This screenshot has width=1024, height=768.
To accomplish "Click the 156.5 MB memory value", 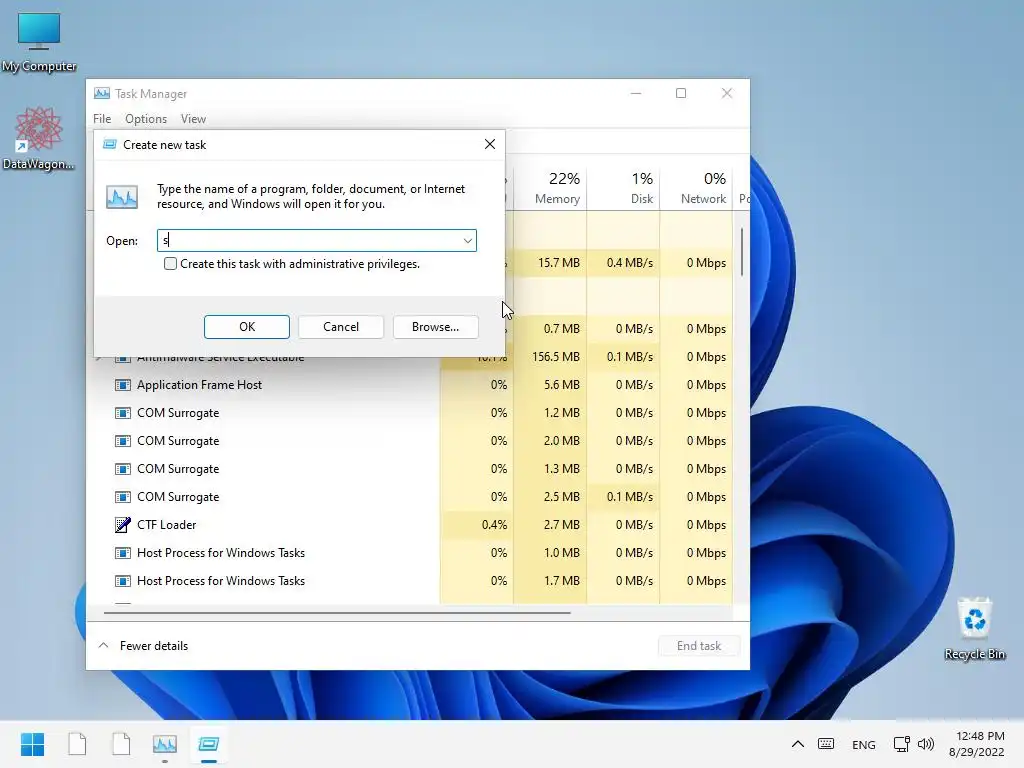I will 556,357.
